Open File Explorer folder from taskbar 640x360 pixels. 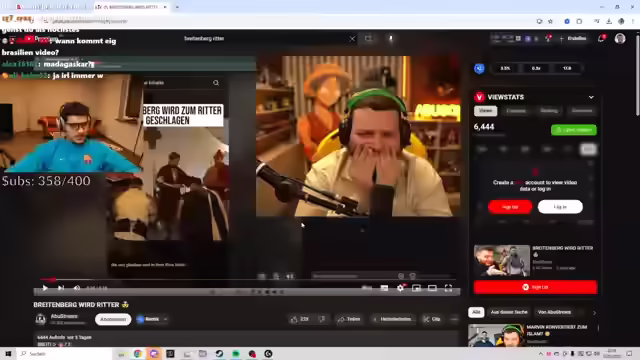pos(203,353)
